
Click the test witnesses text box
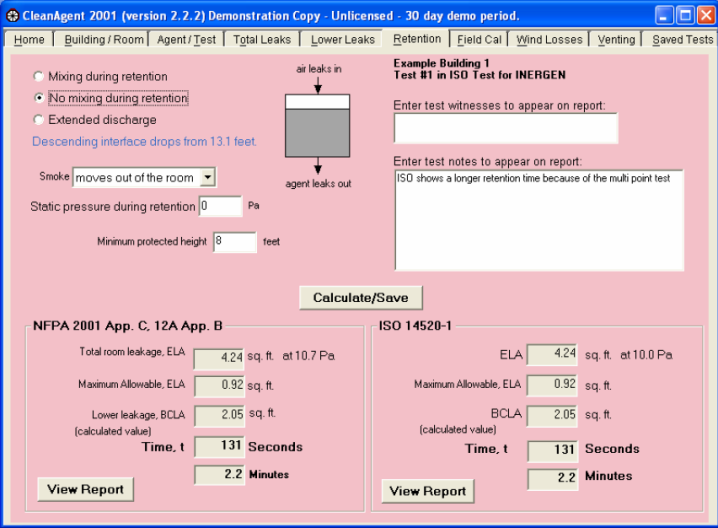506,128
